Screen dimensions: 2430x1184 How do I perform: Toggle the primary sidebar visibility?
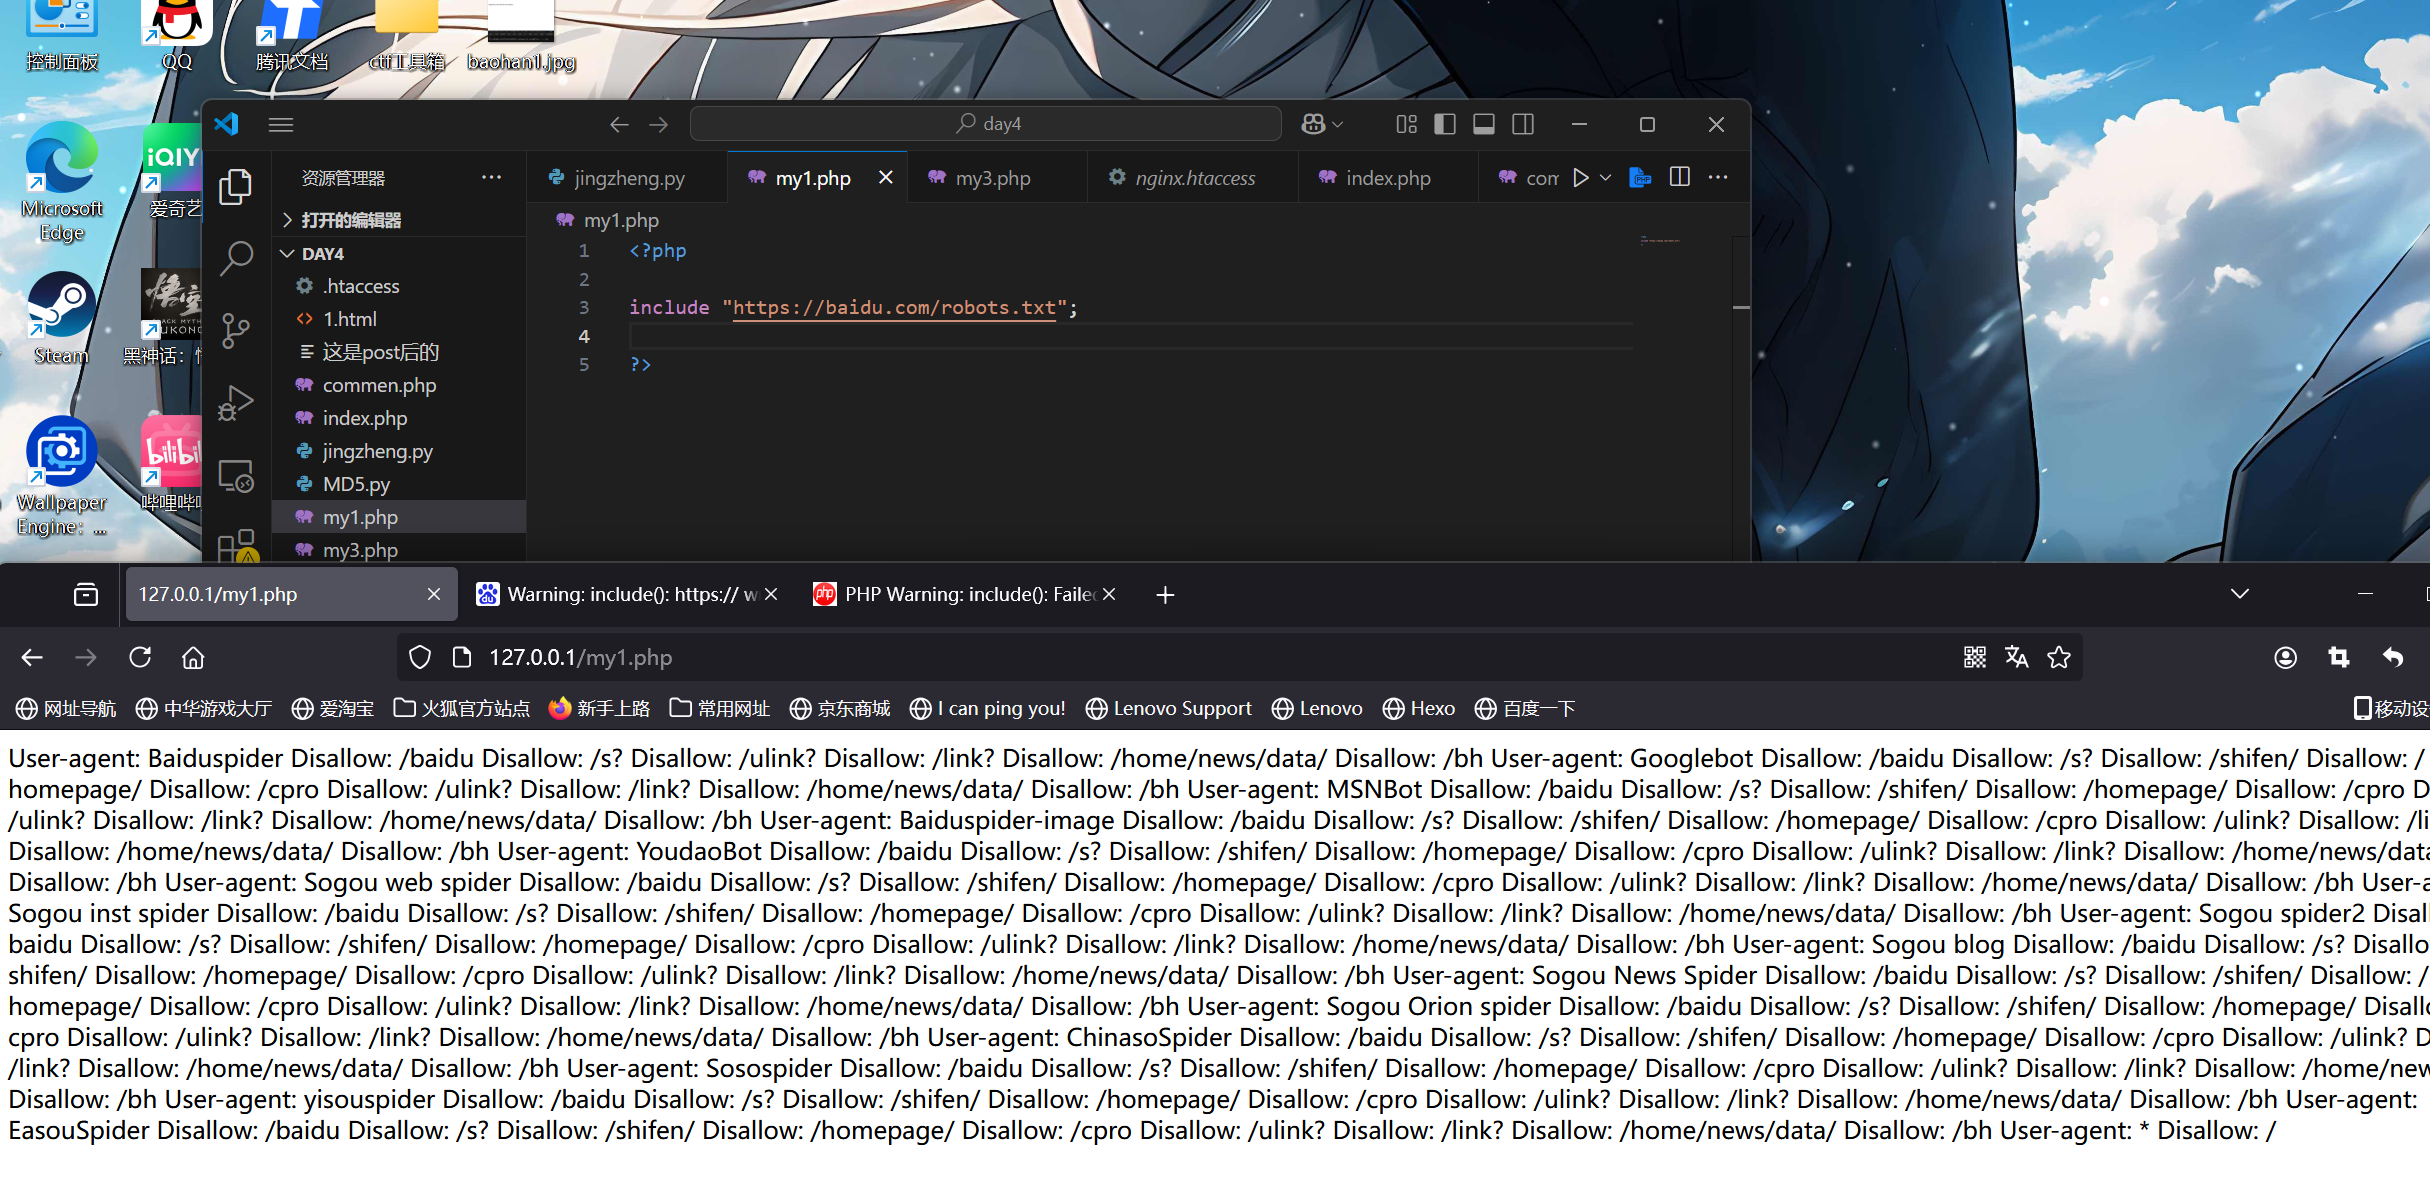[x=1445, y=124]
